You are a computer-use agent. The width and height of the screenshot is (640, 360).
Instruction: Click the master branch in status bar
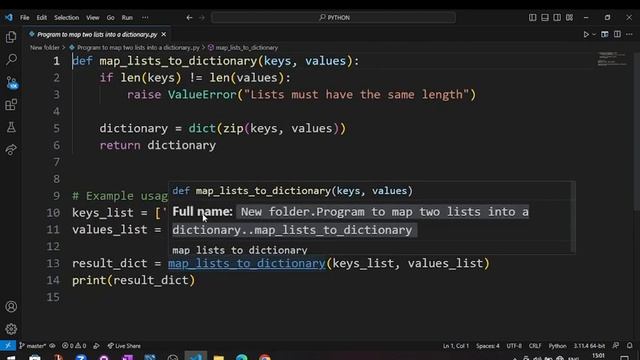33,346
